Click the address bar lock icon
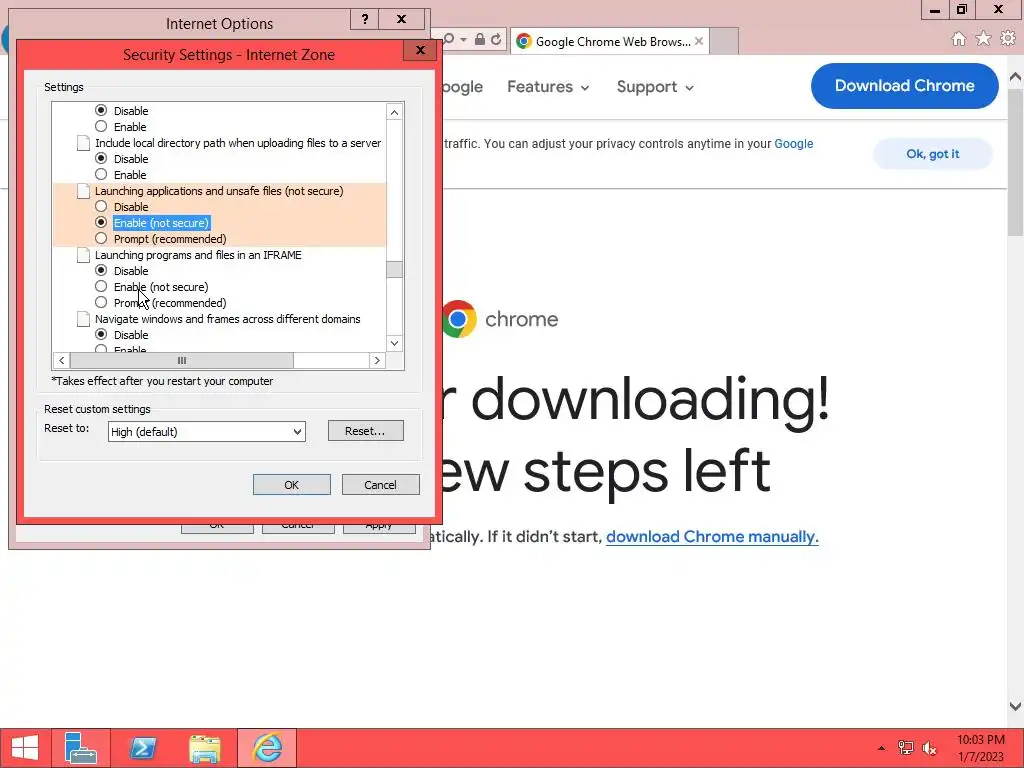1024x768 pixels. pyautogui.click(x=480, y=40)
